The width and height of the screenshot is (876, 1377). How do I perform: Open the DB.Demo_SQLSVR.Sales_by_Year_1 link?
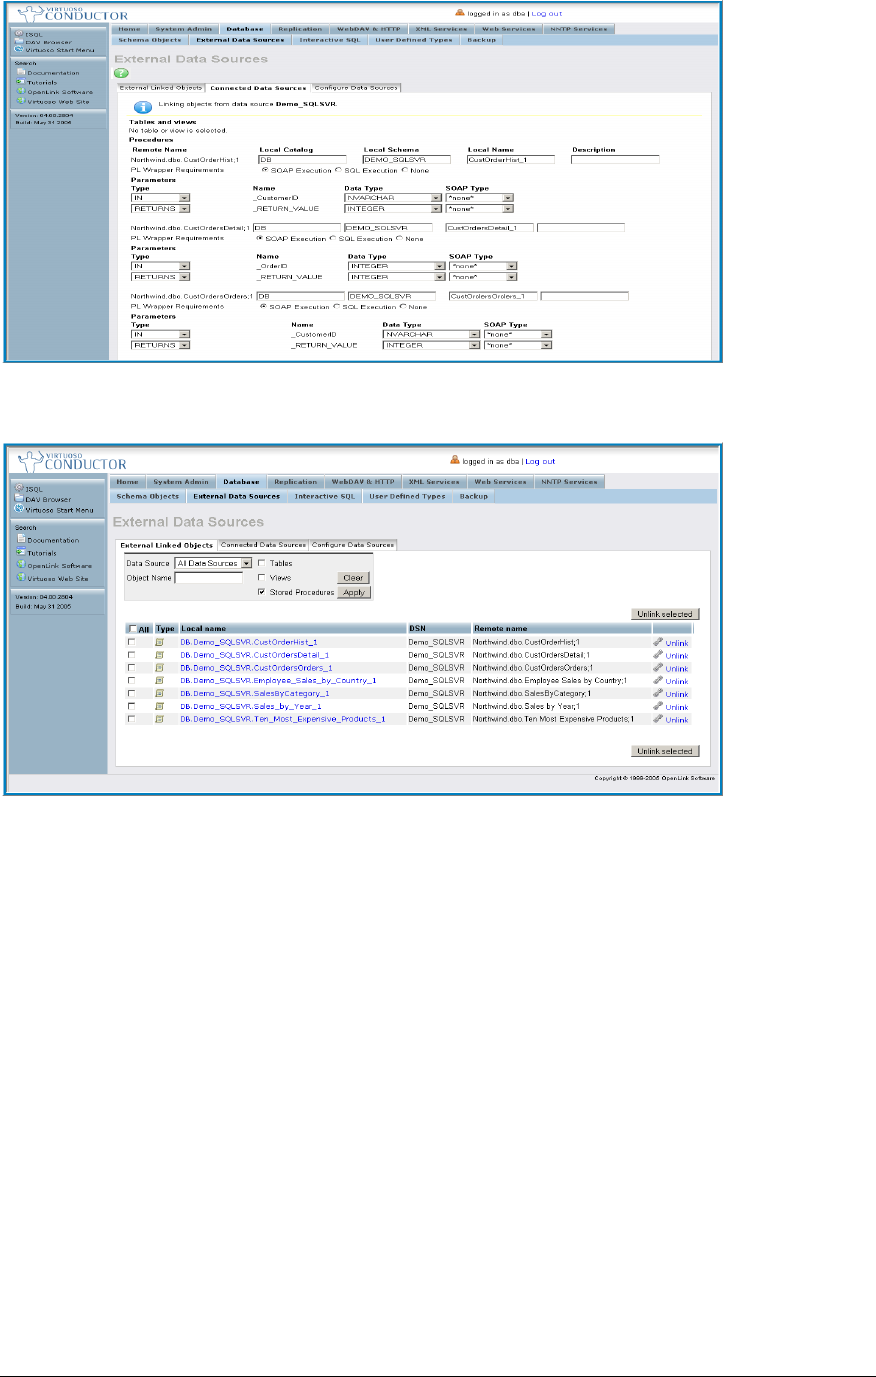pos(250,706)
